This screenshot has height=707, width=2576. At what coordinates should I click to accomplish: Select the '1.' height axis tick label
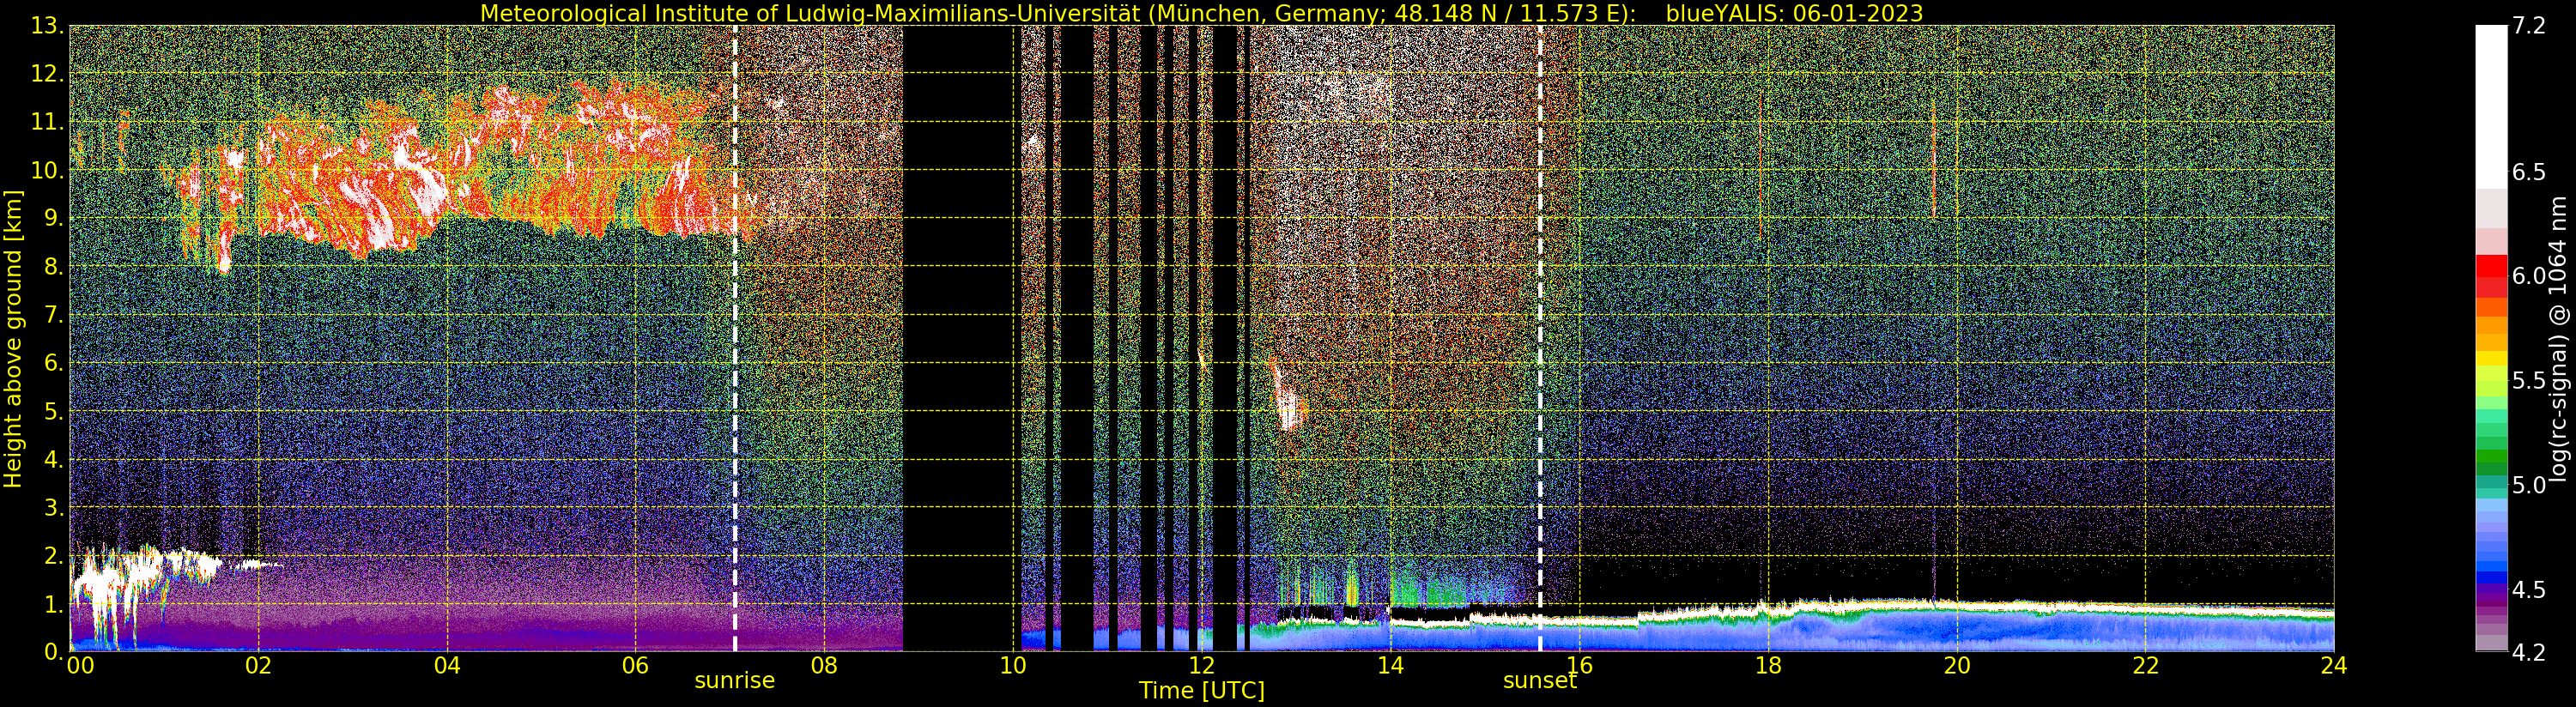tap(53, 604)
